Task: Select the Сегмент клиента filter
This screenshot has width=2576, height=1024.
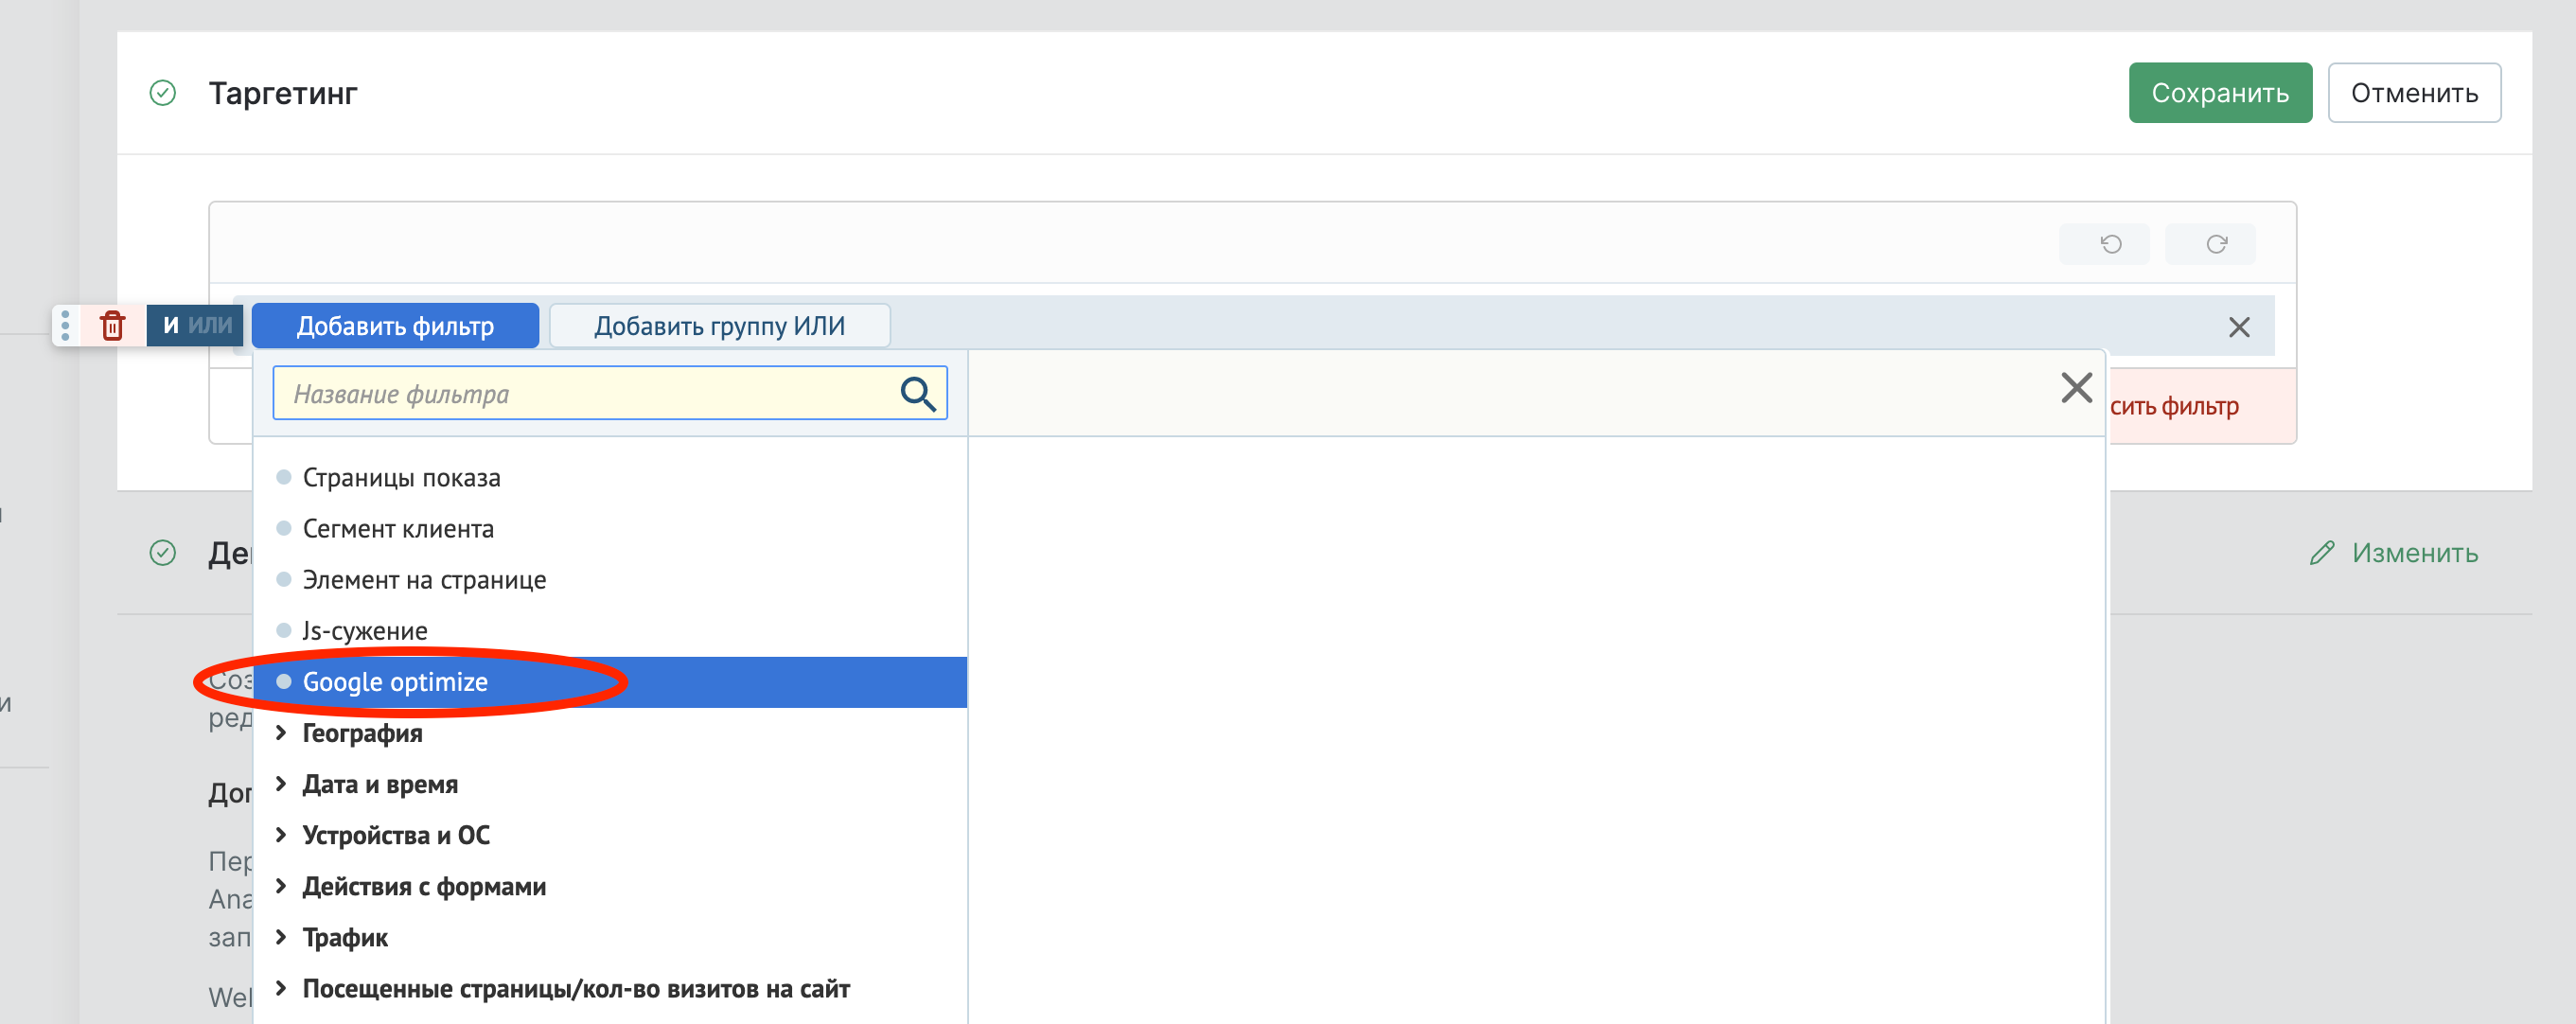Action: [610, 529]
